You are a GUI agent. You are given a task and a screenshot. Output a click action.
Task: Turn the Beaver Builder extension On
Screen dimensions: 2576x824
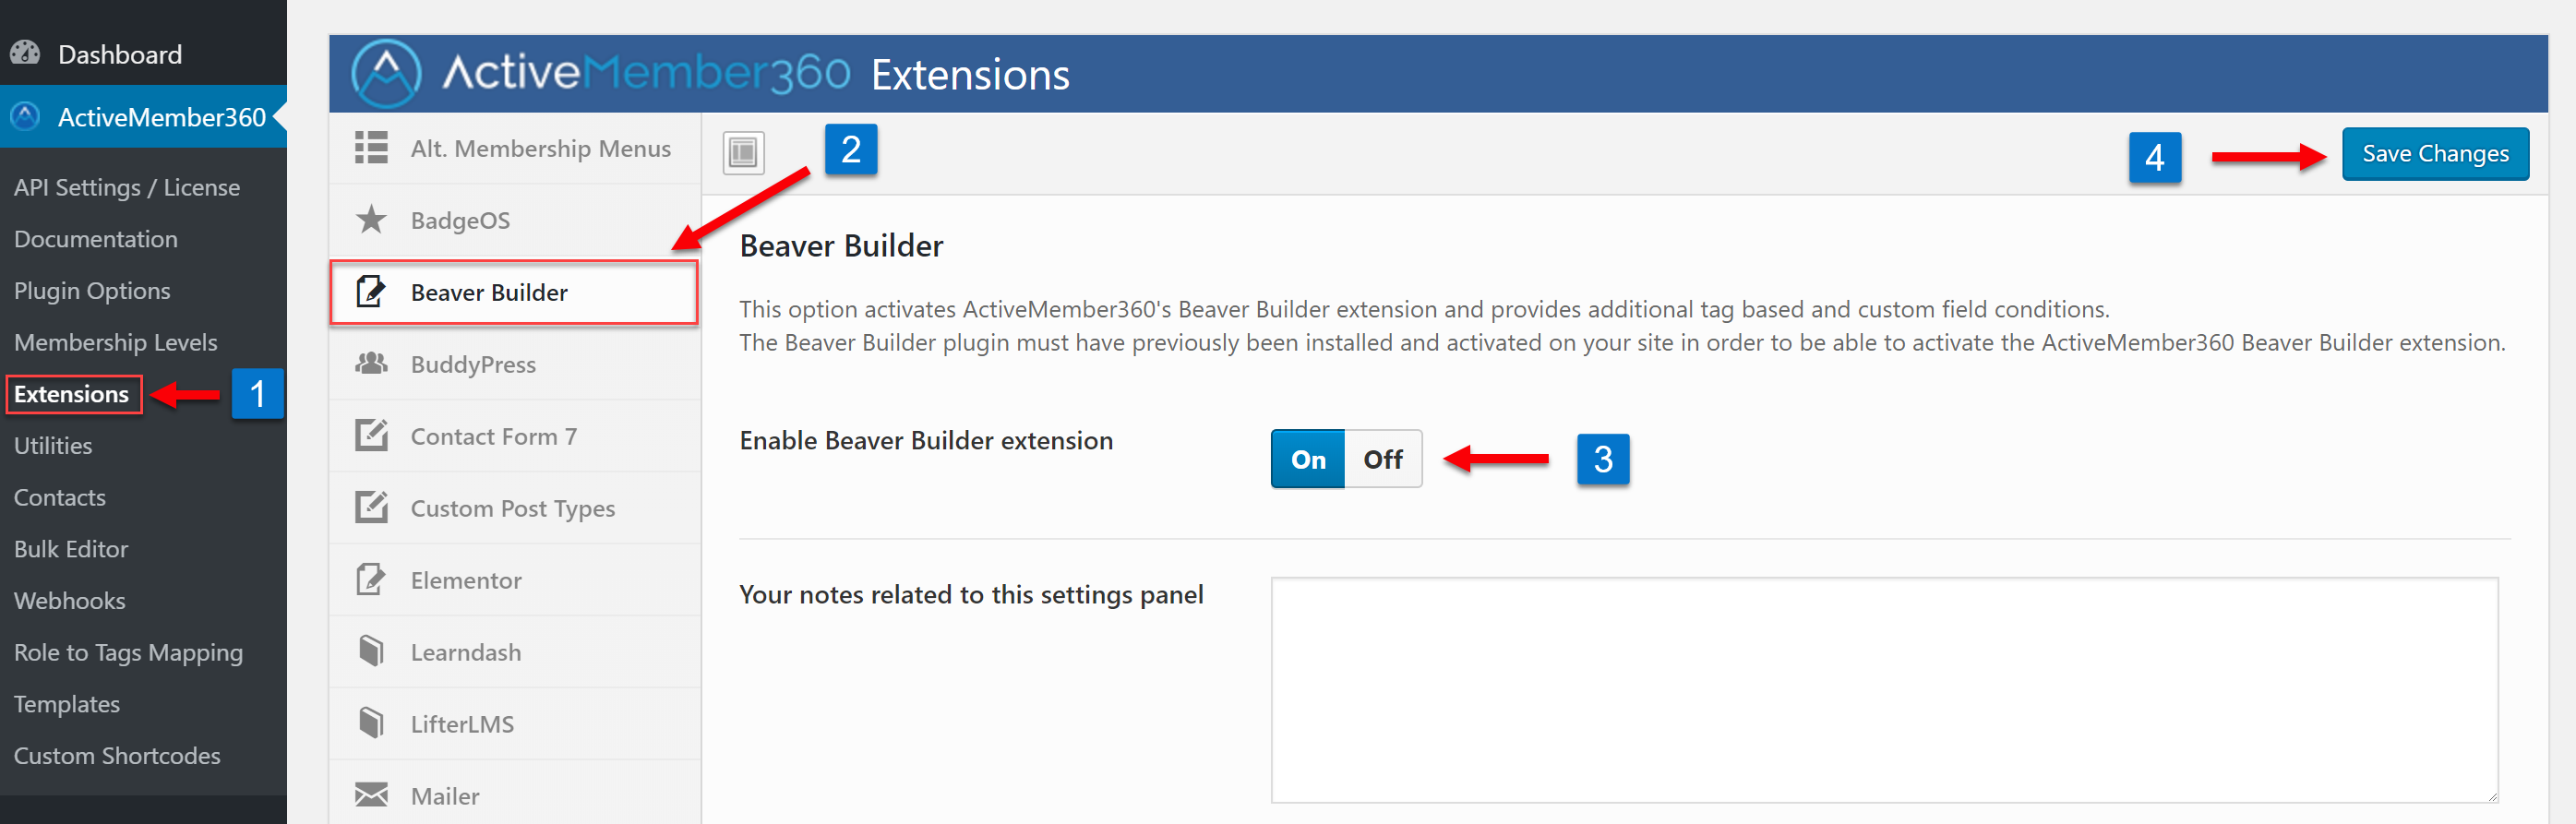coord(1308,459)
